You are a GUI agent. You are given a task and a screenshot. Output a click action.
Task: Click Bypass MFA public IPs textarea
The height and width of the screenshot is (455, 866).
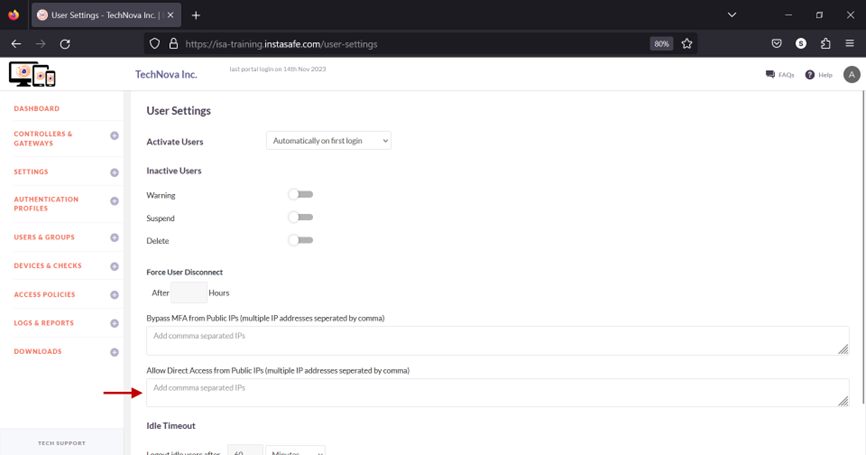tap(498, 341)
